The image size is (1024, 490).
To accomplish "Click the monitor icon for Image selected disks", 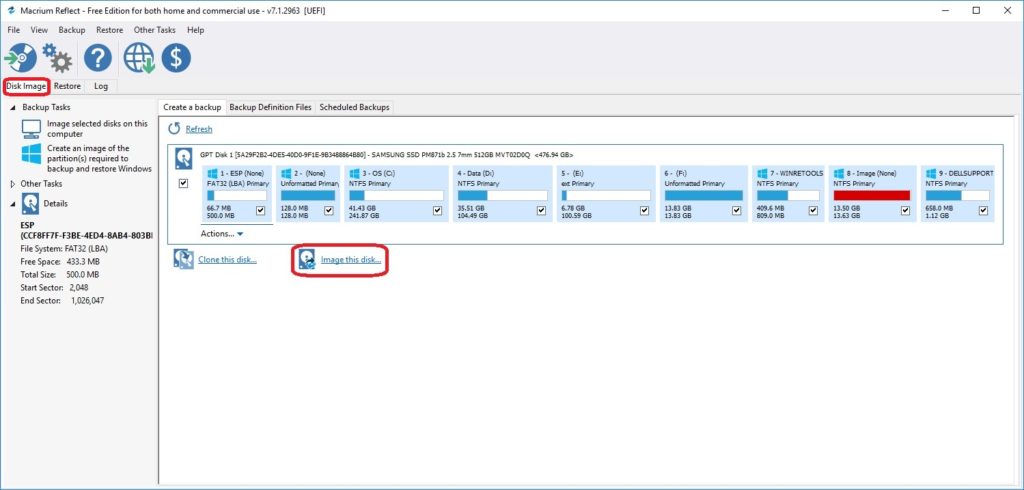I will [x=31, y=129].
